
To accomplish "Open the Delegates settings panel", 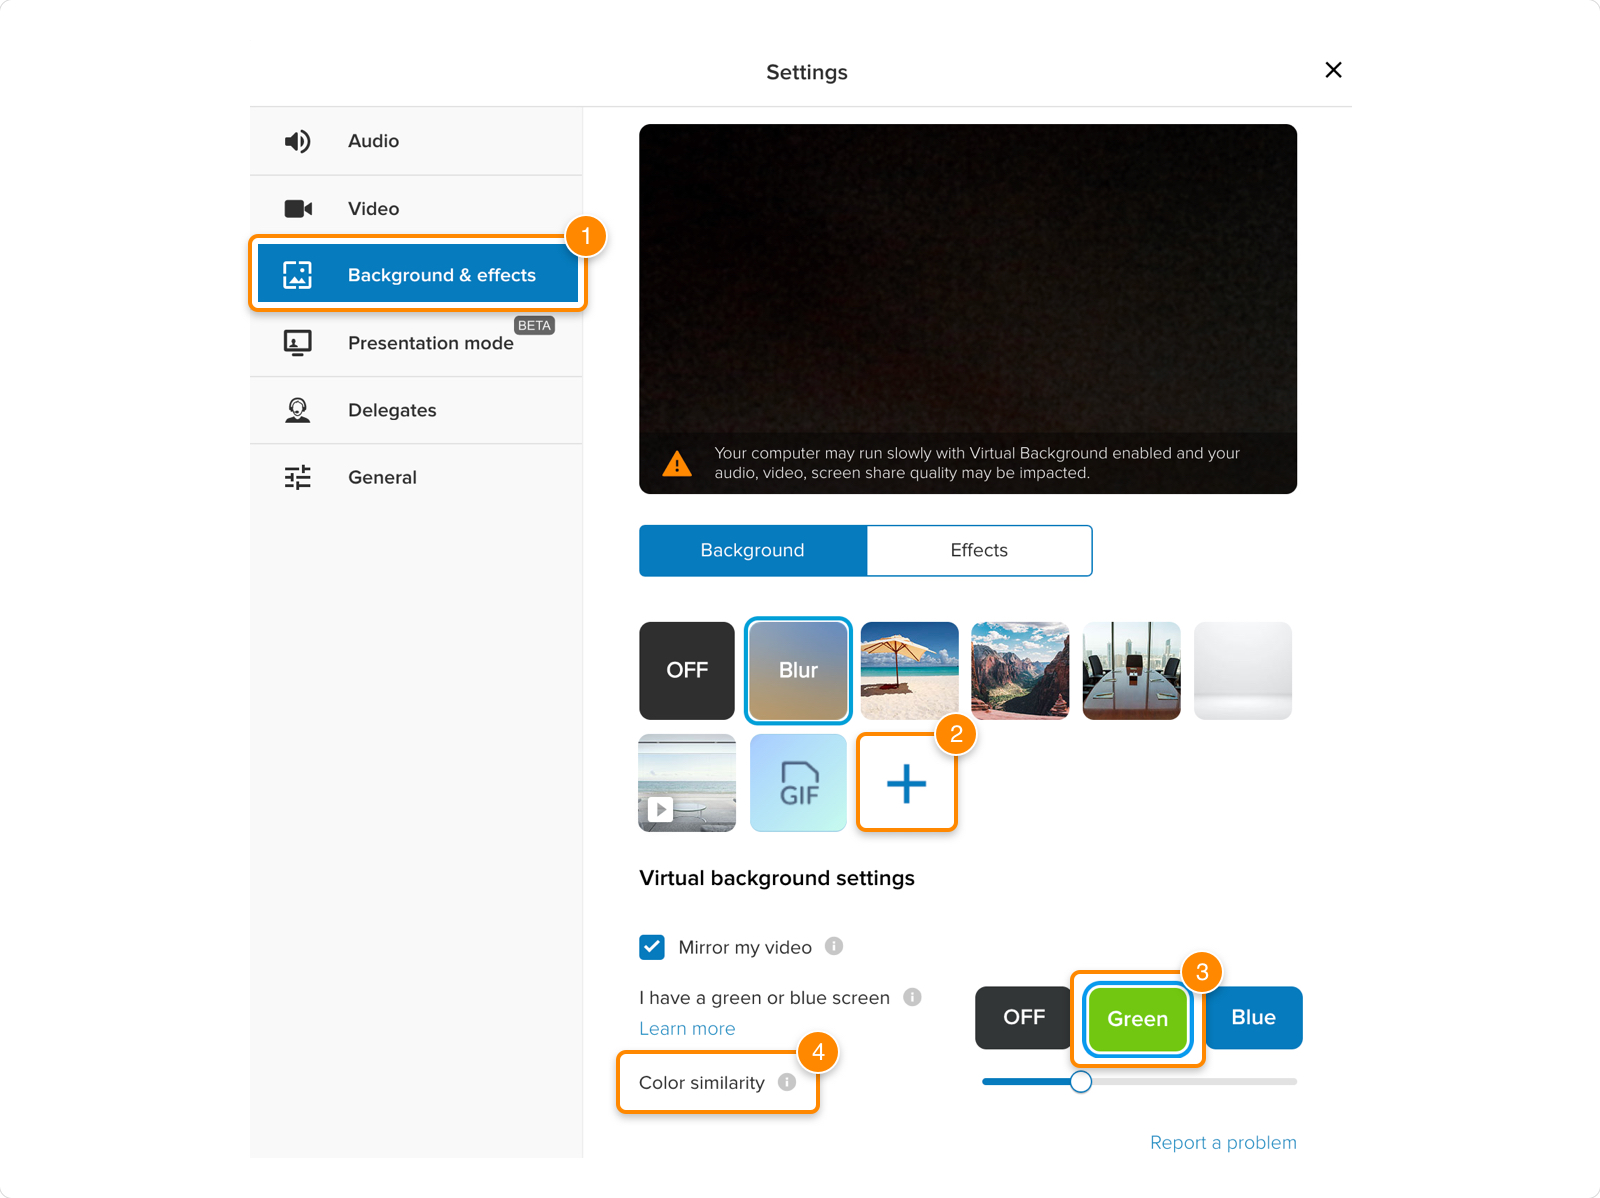I will [x=392, y=410].
